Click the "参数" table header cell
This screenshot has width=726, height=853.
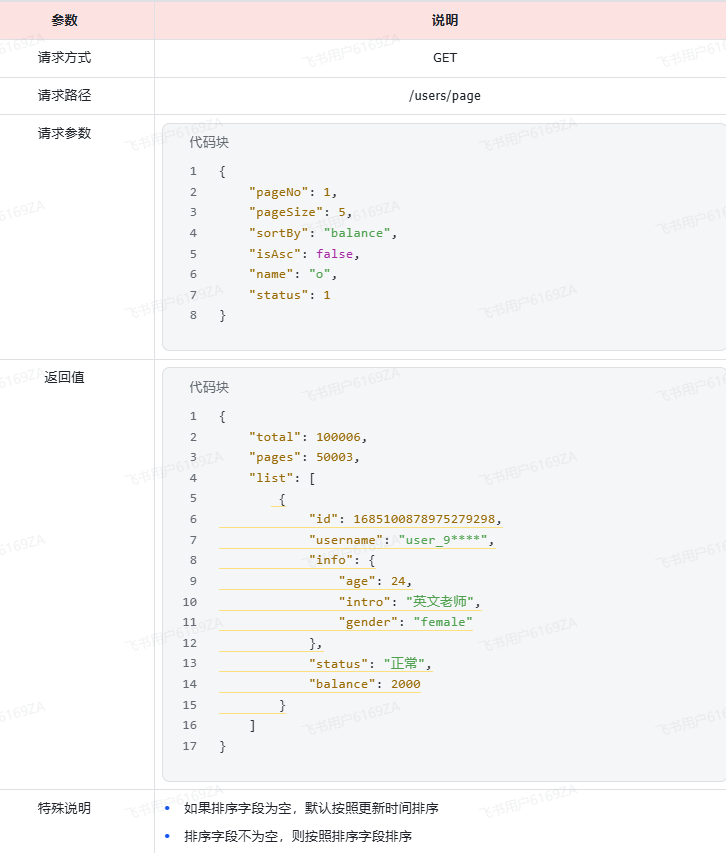64,20
